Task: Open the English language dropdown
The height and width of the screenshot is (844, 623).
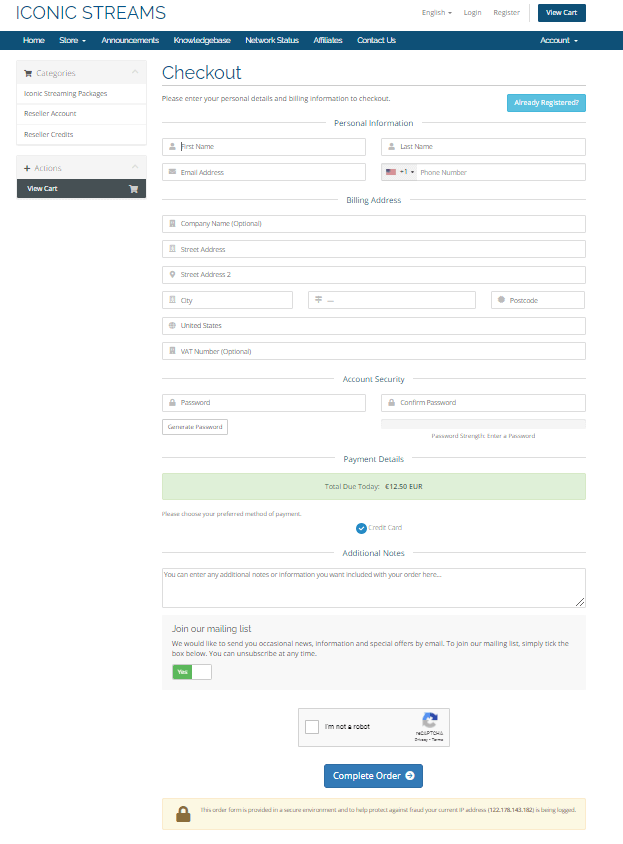Action: coord(436,13)
